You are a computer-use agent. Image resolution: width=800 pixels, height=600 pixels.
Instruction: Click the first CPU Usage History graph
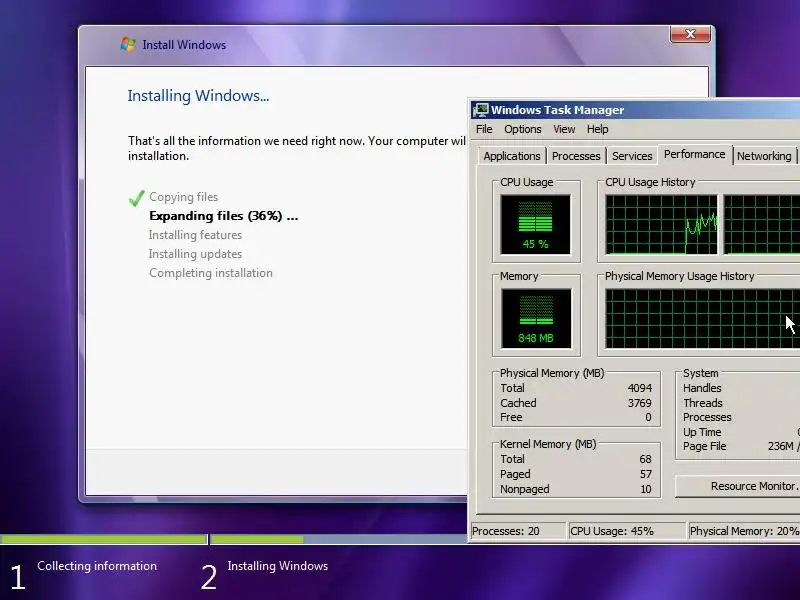pos(661,224)
